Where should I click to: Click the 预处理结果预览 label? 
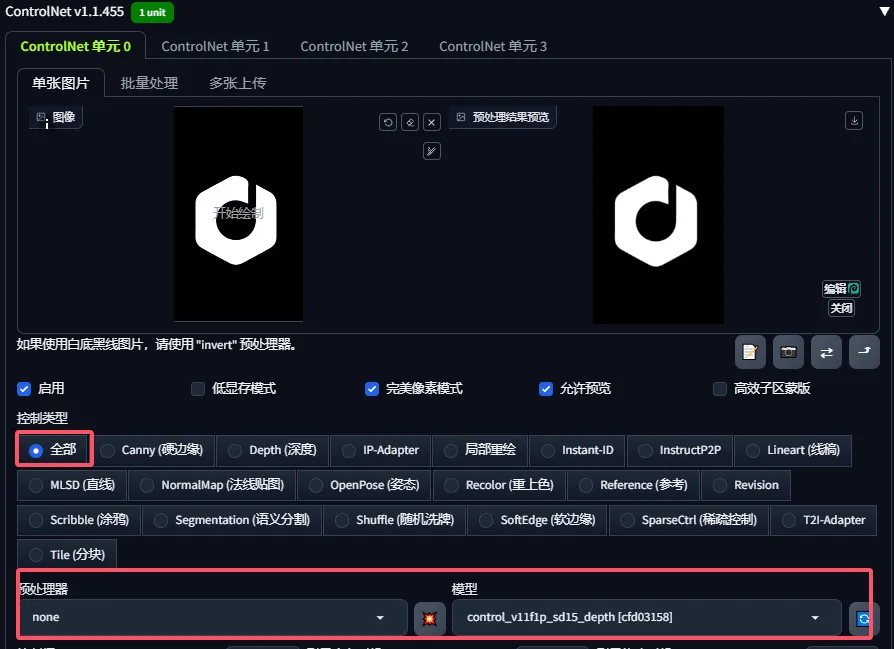click(502, 117)
